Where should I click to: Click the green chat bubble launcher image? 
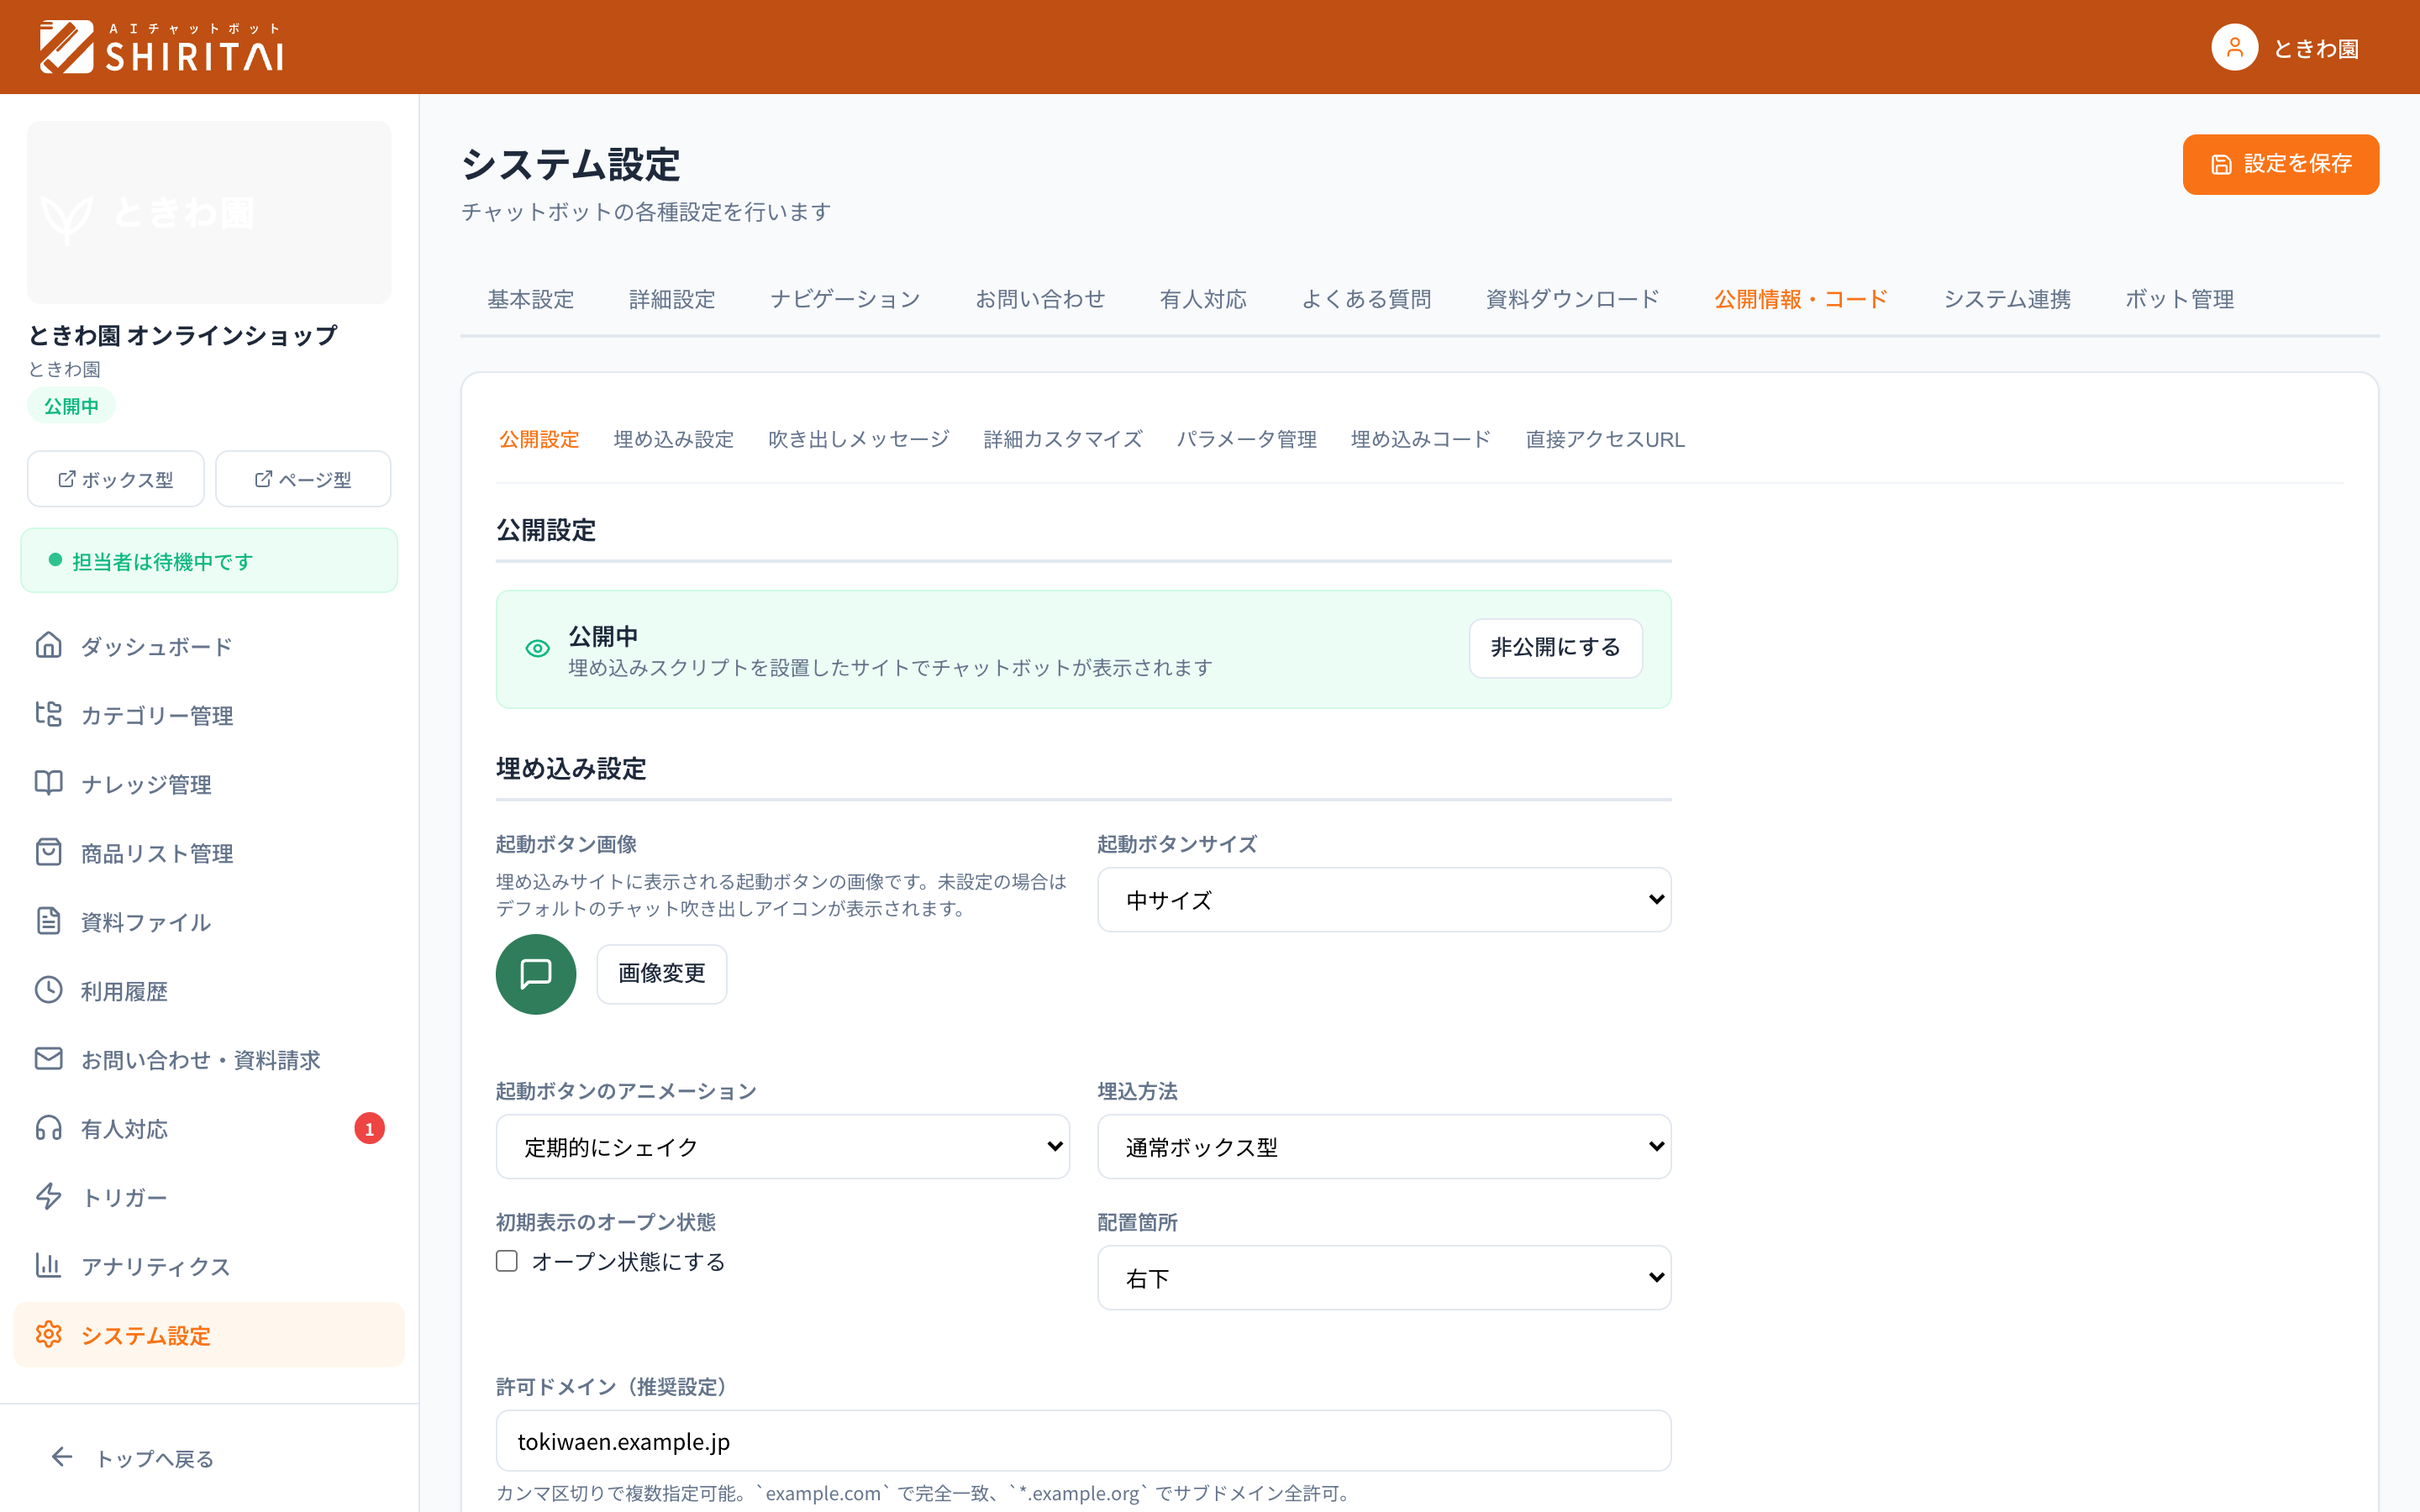coord(536,974)
